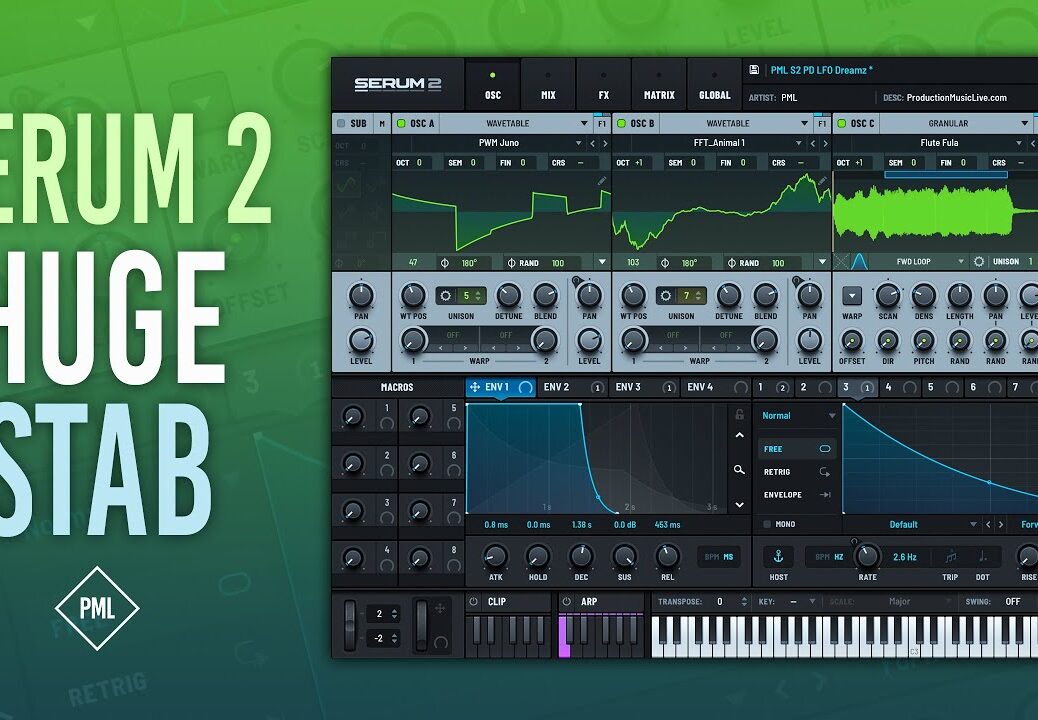1038x720 pixels.
Task: Click the envelope zoom magnifier icon
Action: click(739, 470)
